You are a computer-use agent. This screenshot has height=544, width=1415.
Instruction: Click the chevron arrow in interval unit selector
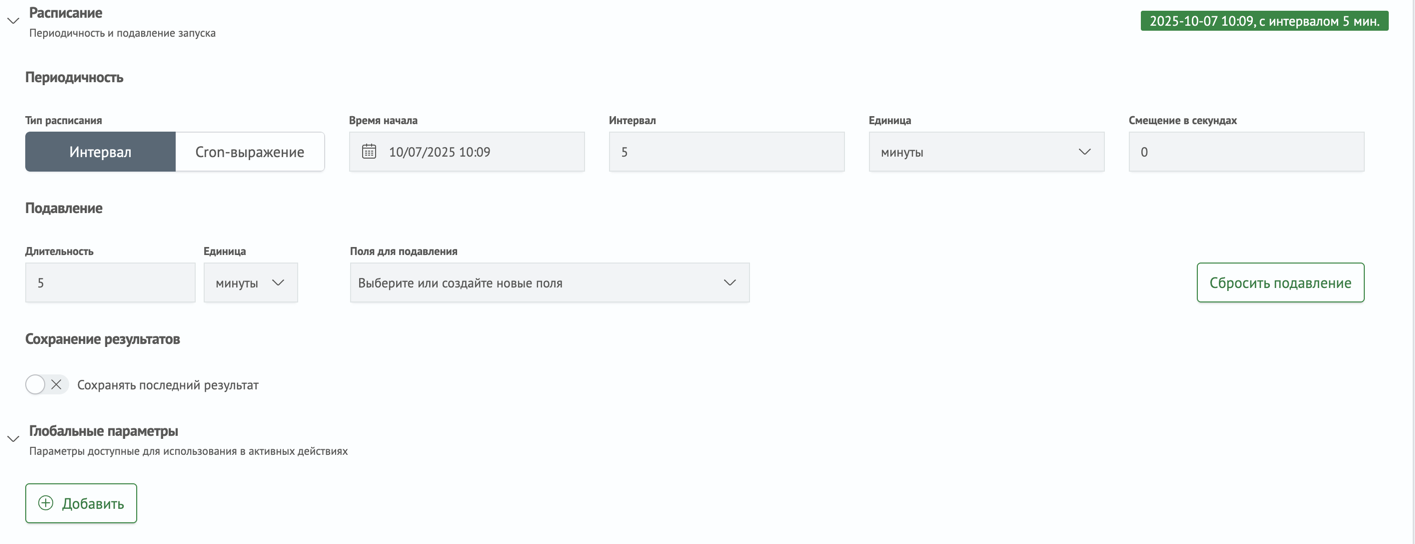coord(1084,152)
